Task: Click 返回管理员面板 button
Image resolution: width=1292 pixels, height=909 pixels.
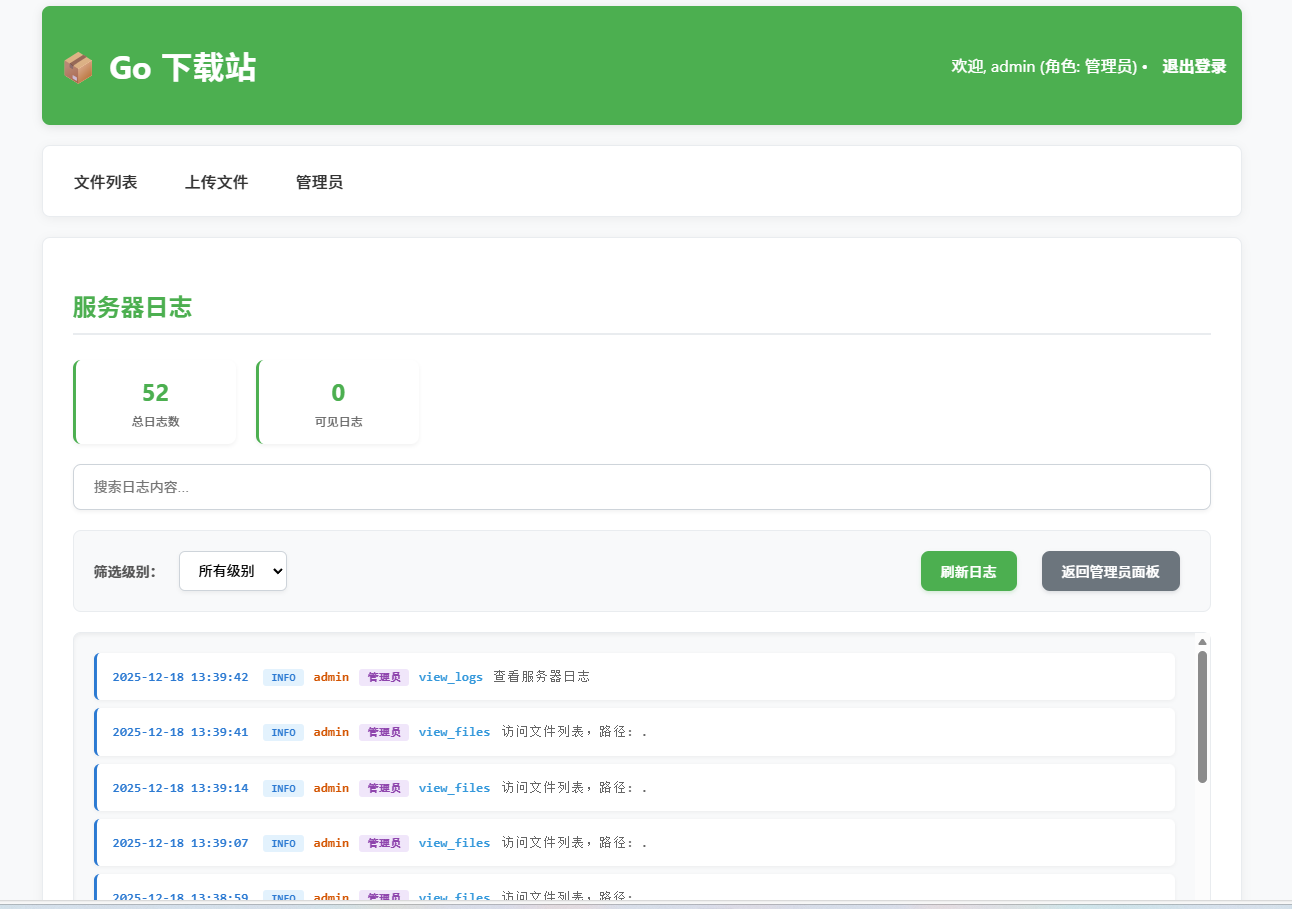Action: (1111, 571)
